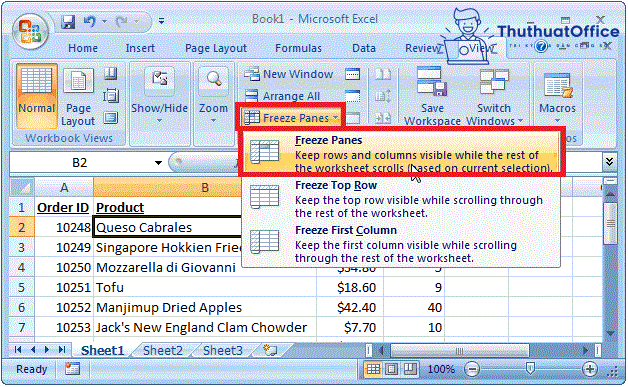Click New Window button
The image size is (628, 387).
coord(289,74)
